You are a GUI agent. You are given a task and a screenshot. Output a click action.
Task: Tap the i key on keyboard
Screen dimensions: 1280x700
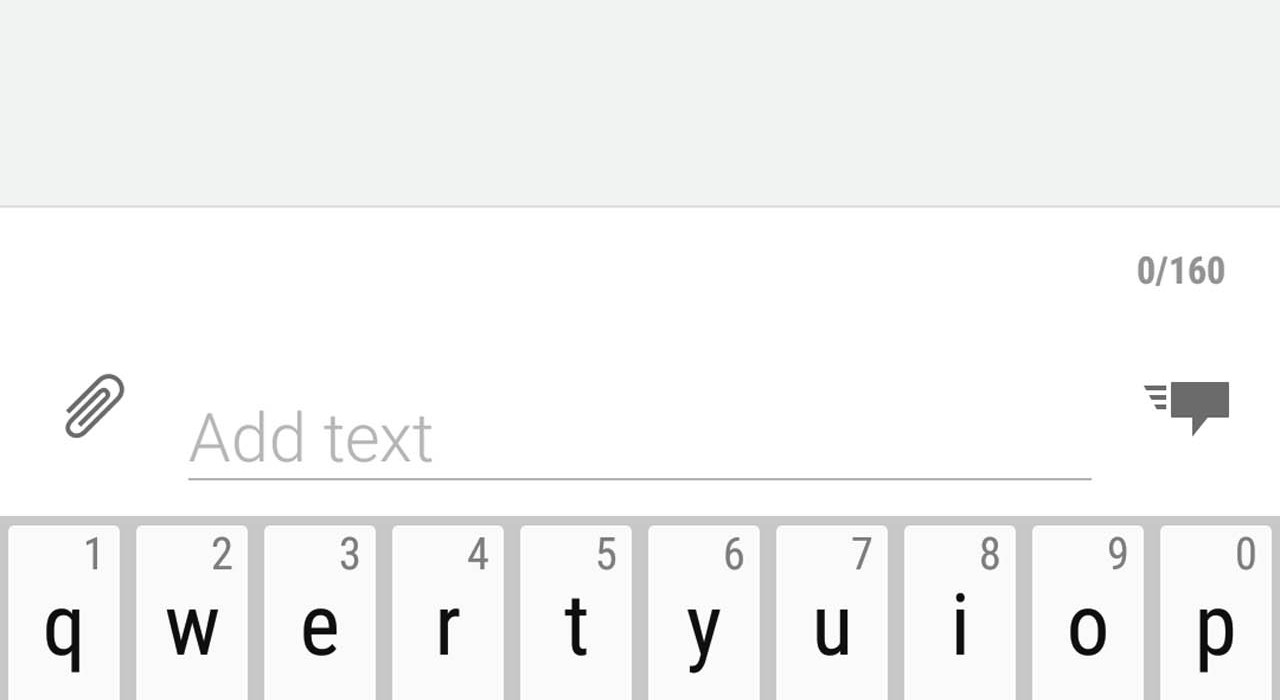point(960,612)
